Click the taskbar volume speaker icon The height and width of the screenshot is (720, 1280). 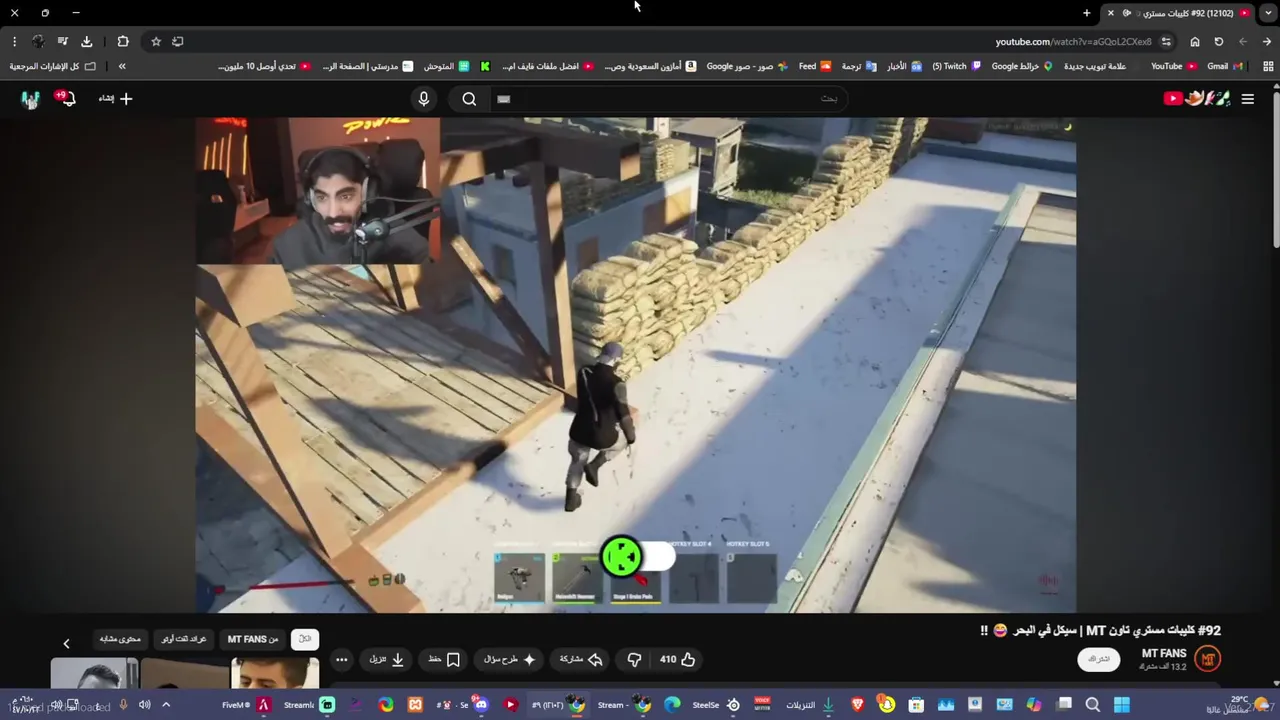[x=144, y=705]
